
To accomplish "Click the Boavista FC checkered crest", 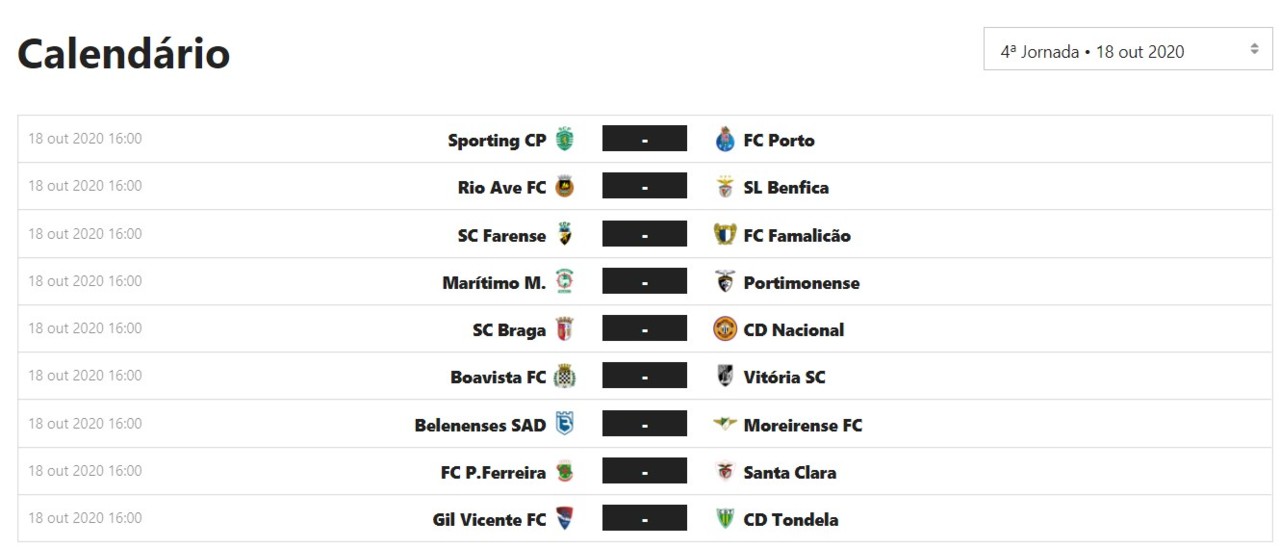I will point(565,377).
